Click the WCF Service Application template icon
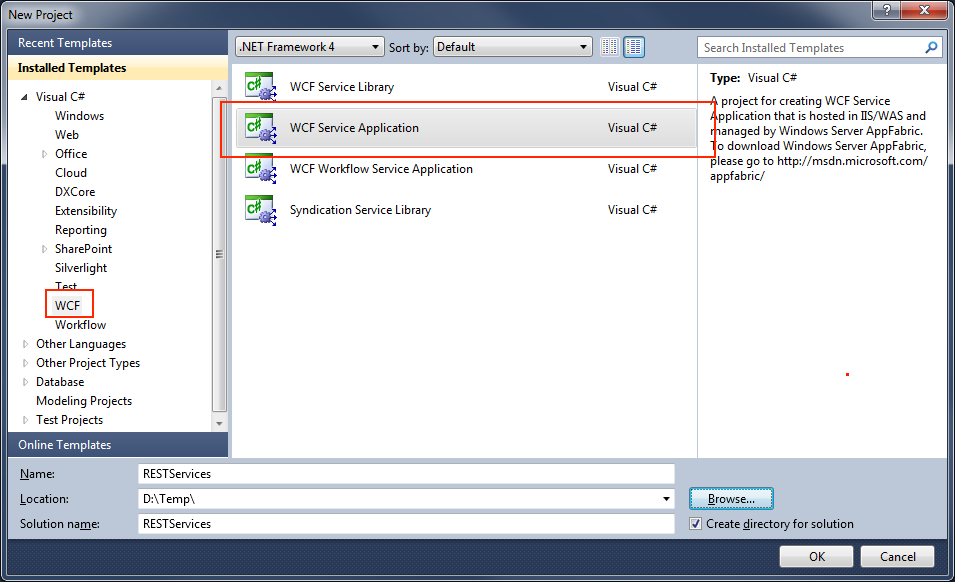Viewport: 955px width, 582px height. click(x=261, y=128)
